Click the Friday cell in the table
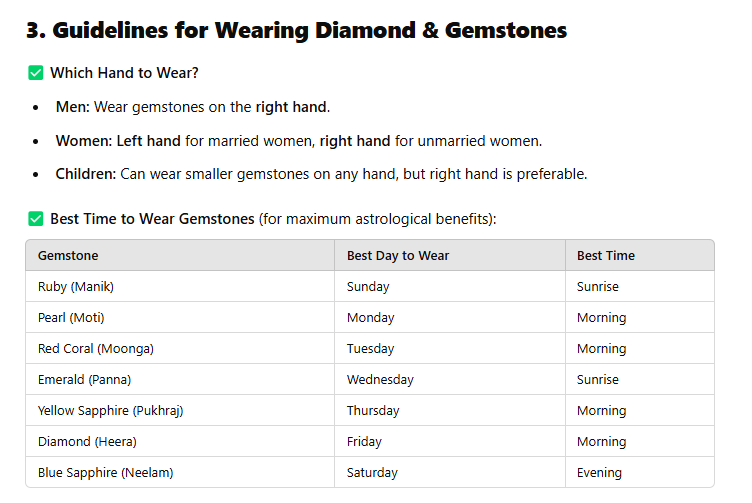752x503 pixels. (450, 442)
